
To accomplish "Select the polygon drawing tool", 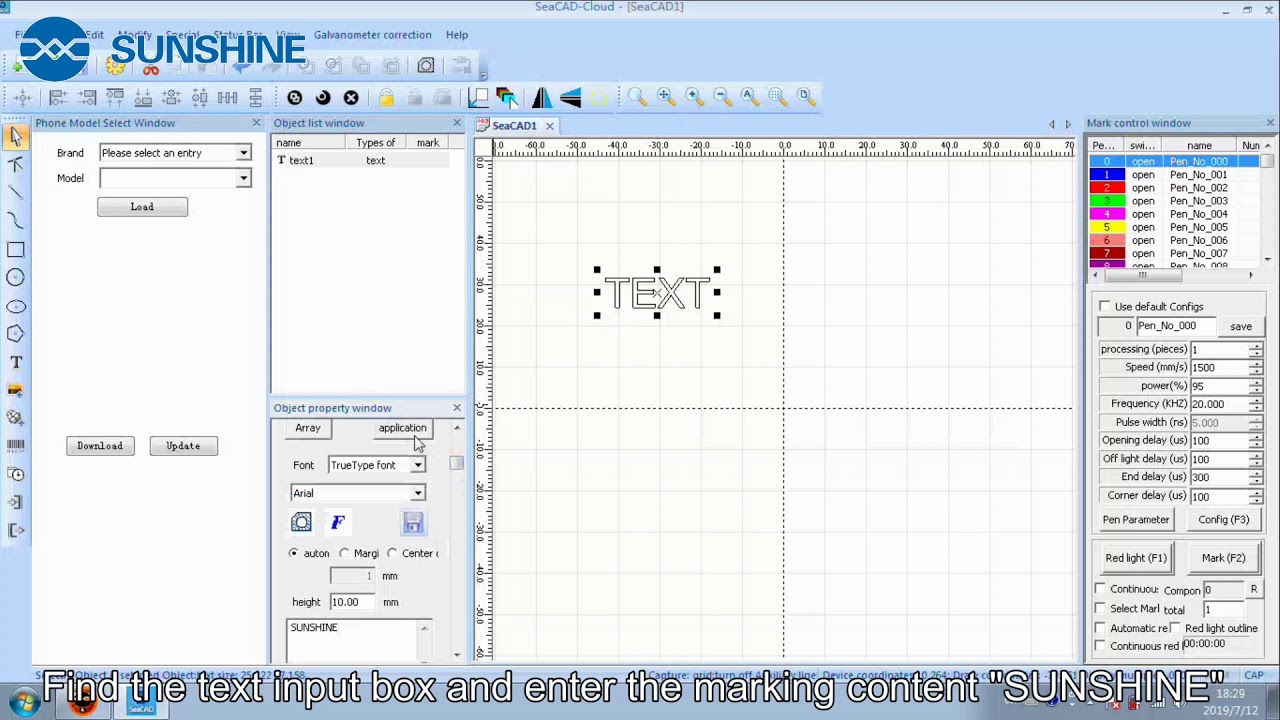I will click(x=16, y=334).
